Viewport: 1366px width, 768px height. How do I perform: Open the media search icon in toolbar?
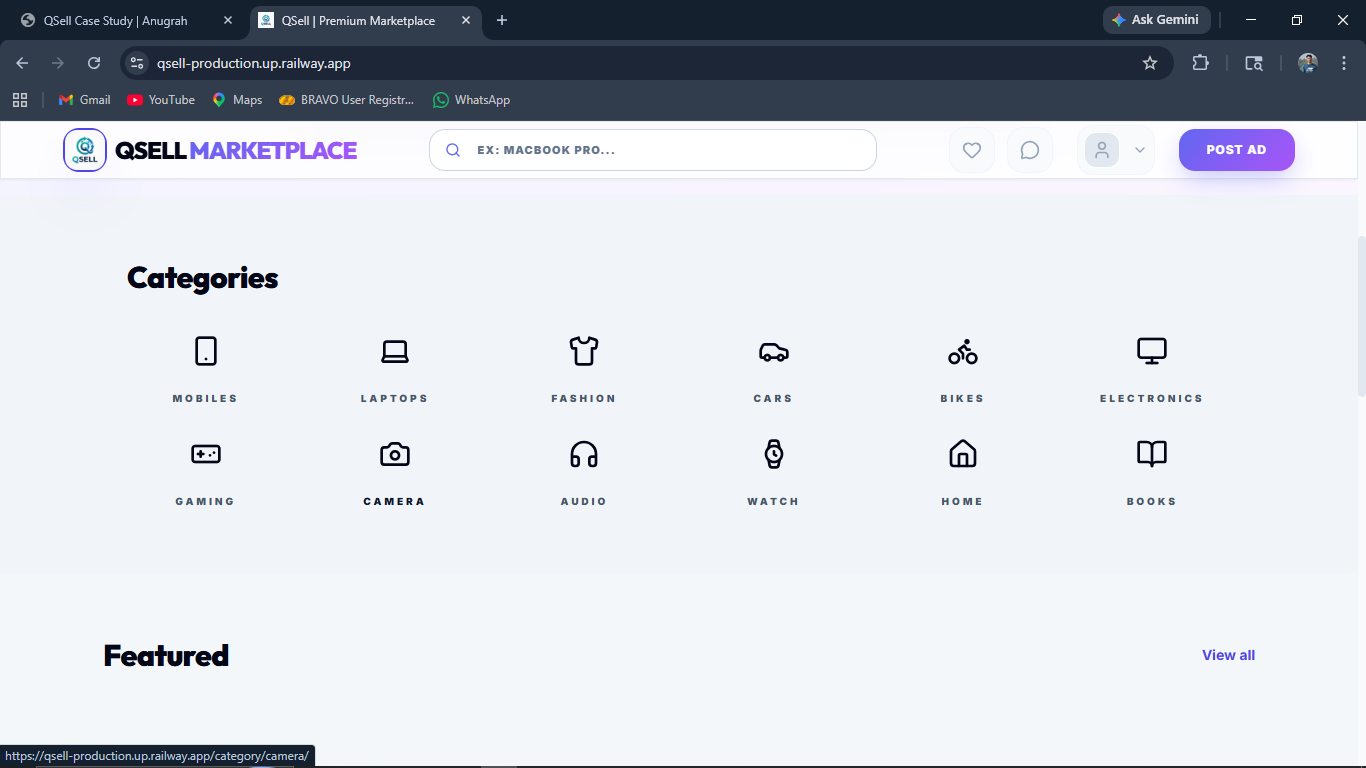[1254, 63]
